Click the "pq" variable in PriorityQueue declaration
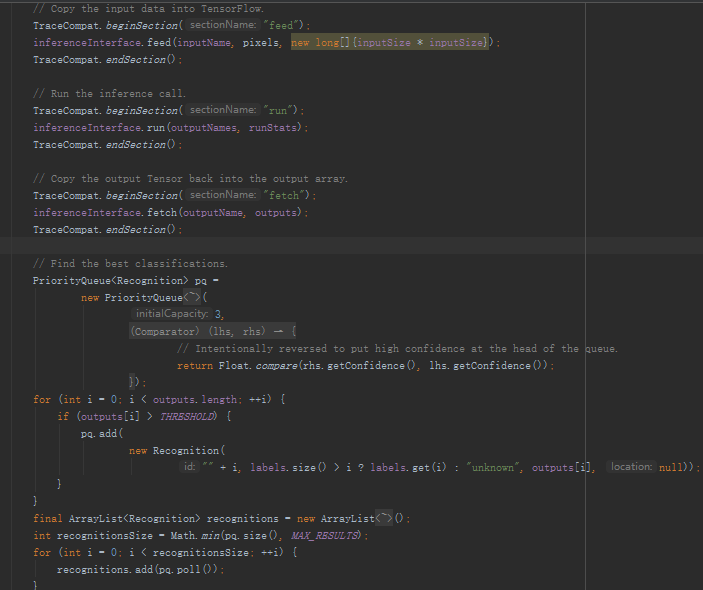The image size is (703, 590). coord(201,281)
